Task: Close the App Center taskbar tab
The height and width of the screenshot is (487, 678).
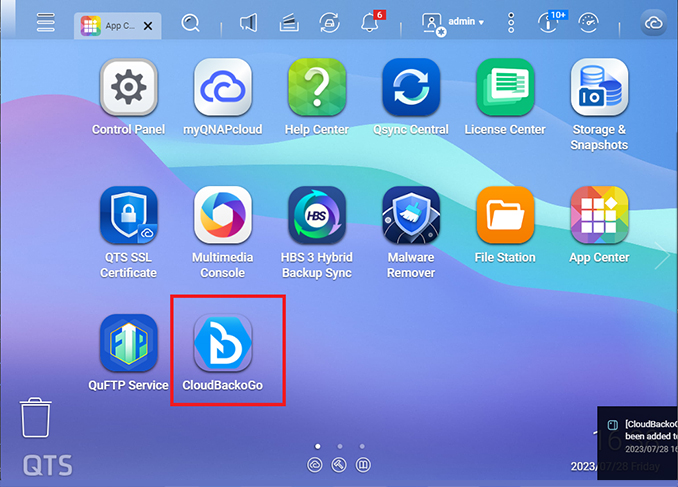Action: tap(148, 26)
